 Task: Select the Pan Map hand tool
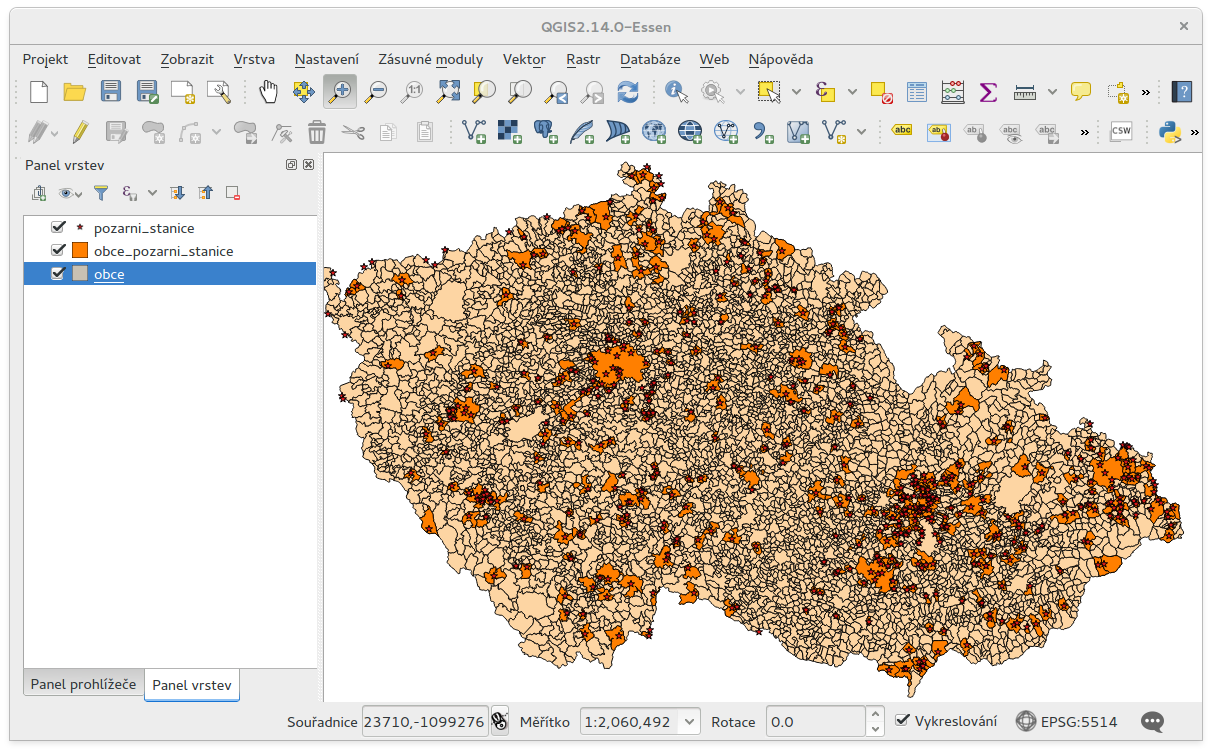click(x=268, y=92)
